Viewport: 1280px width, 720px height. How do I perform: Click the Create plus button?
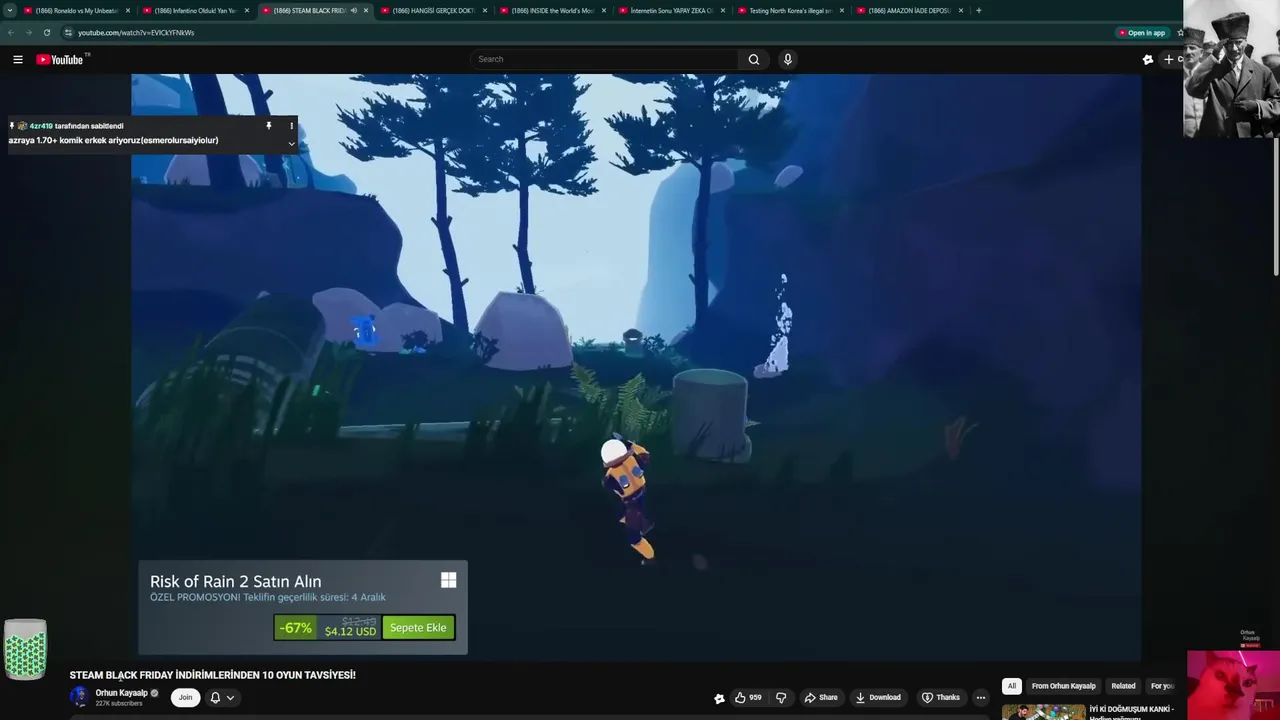pos(1170,59)
